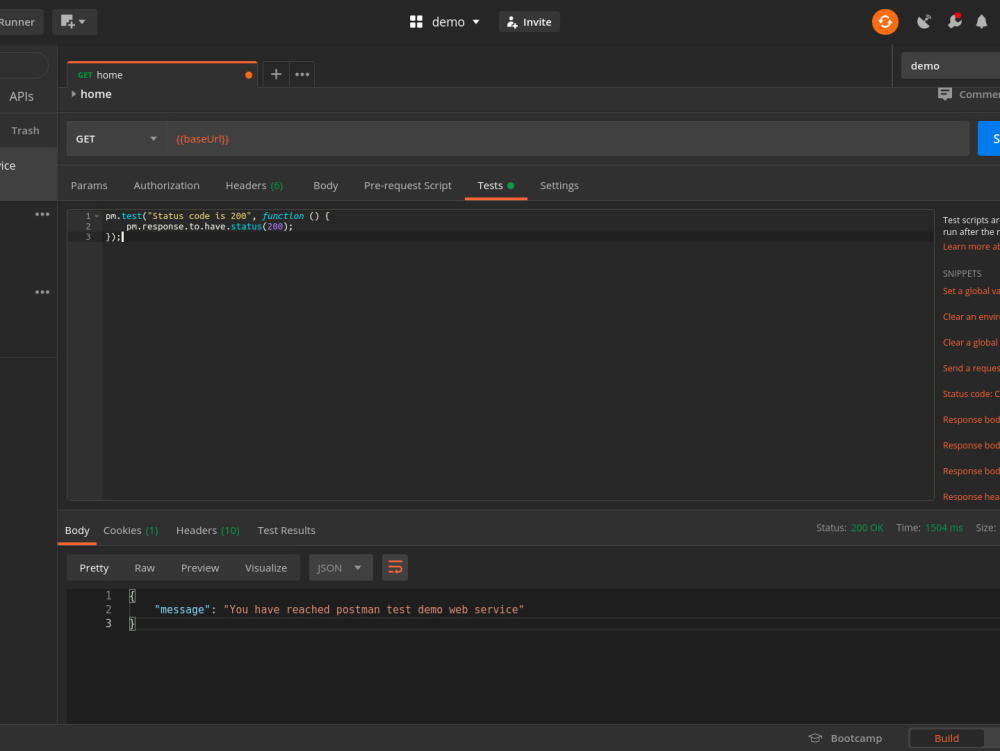The height and width of the screenshot is (751, 1000).
Task: Open lower sidebar ellipsis menu
Action: click(42, 292)
